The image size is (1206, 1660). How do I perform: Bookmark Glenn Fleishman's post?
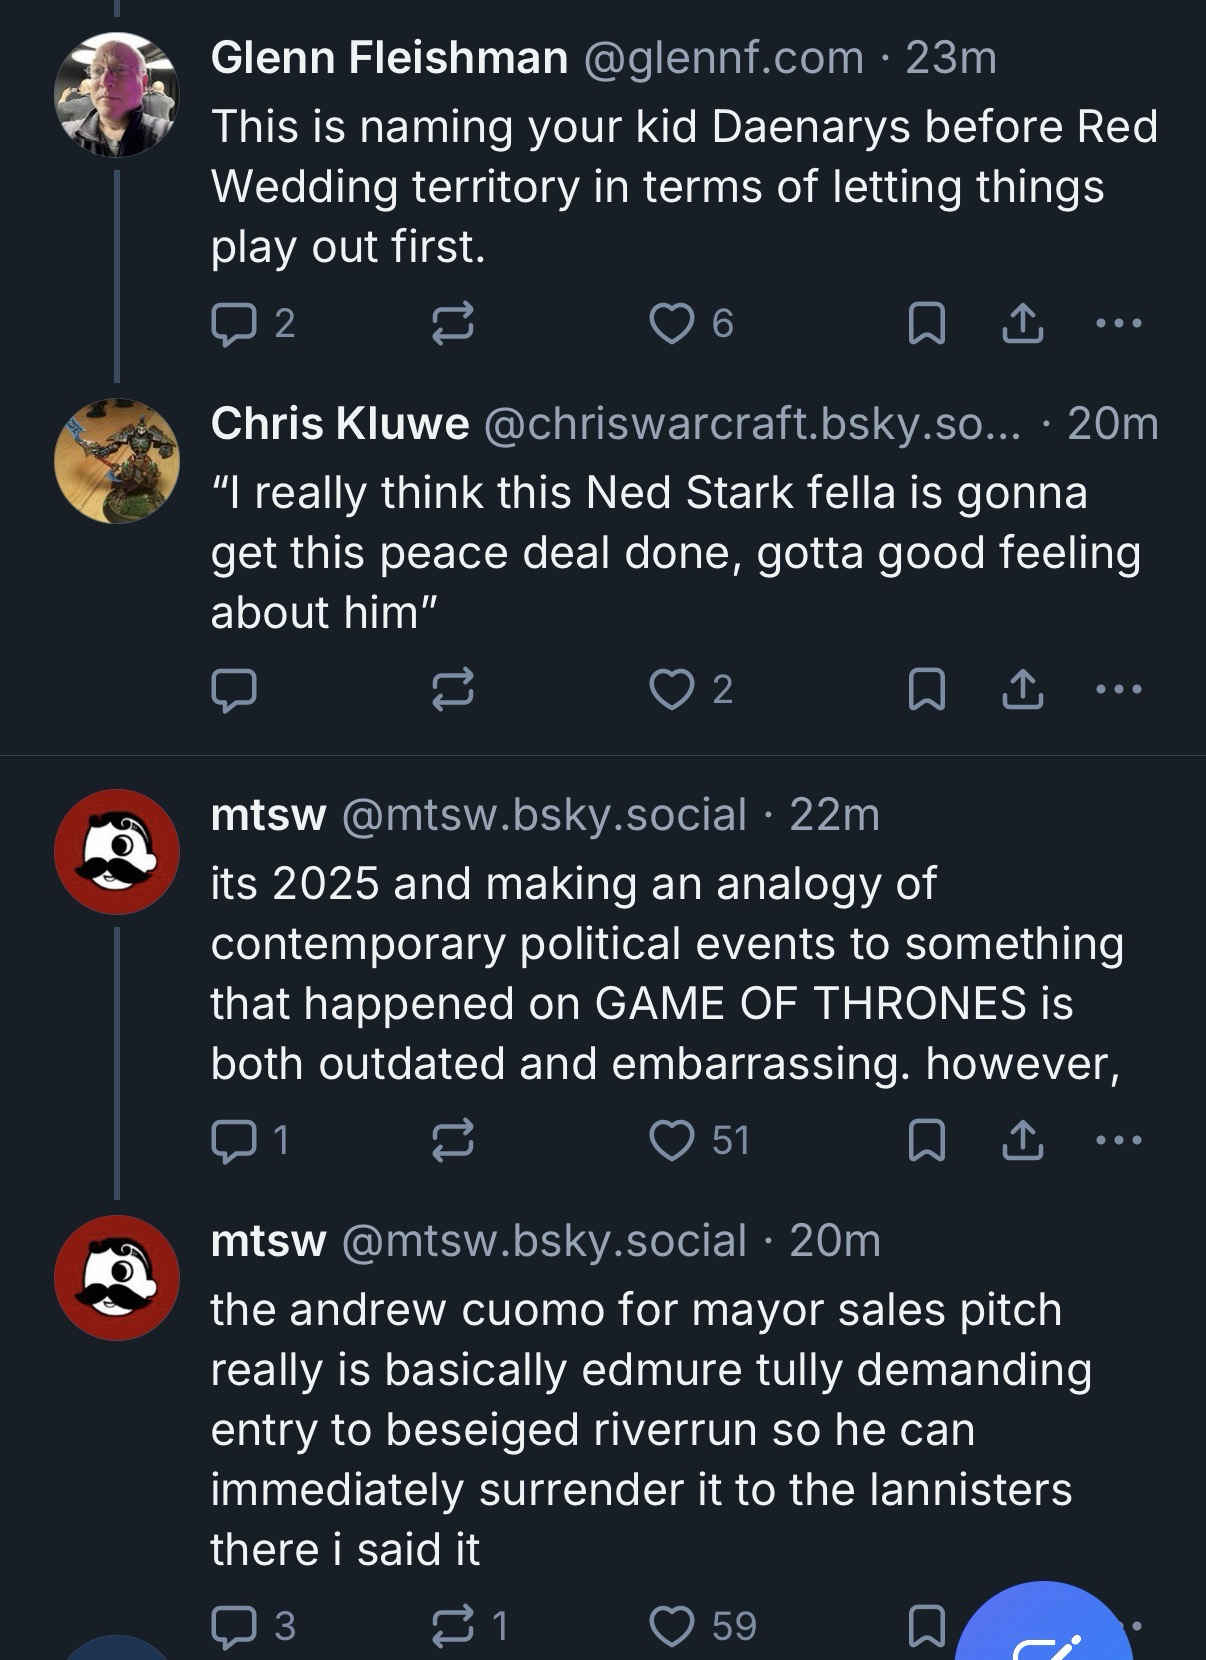[x=926, y=323]
